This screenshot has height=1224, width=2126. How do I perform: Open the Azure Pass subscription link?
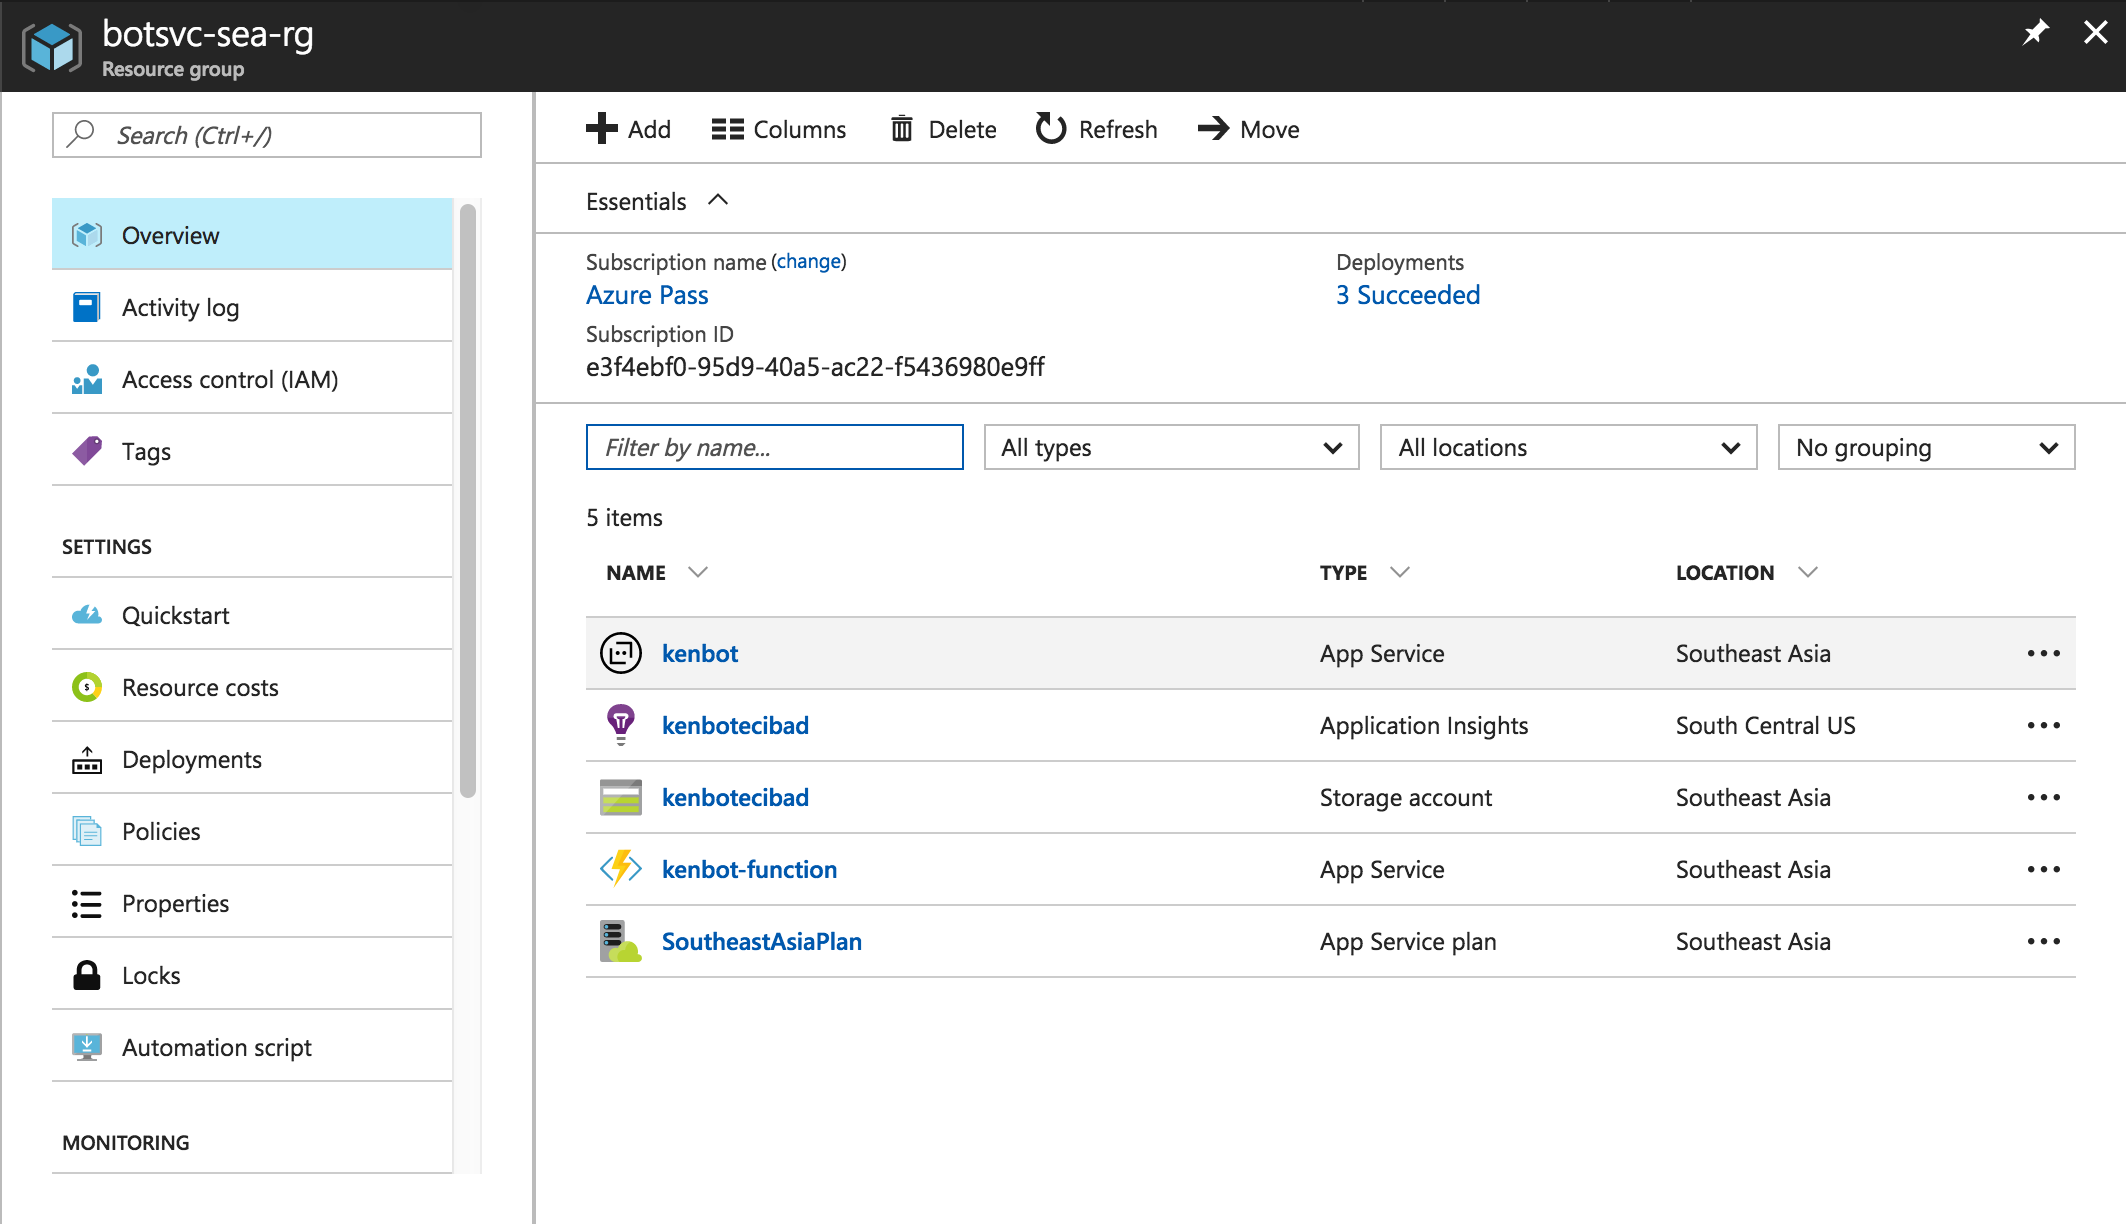pyautogui.click(x=647, y=295)
